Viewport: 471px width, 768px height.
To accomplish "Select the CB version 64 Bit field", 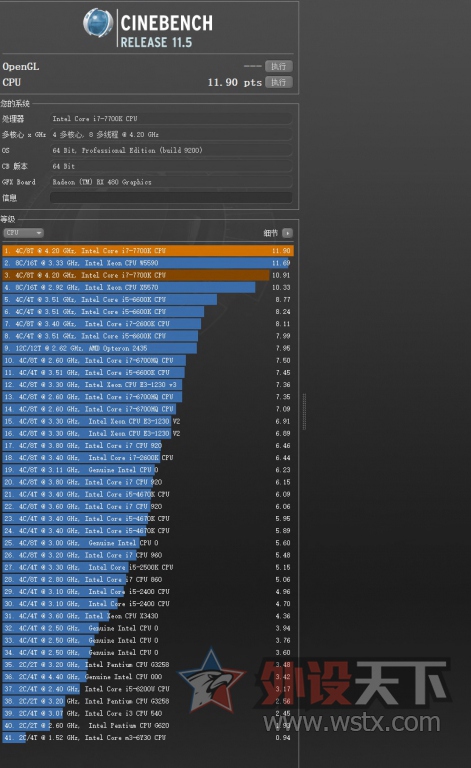I will 171,166.
